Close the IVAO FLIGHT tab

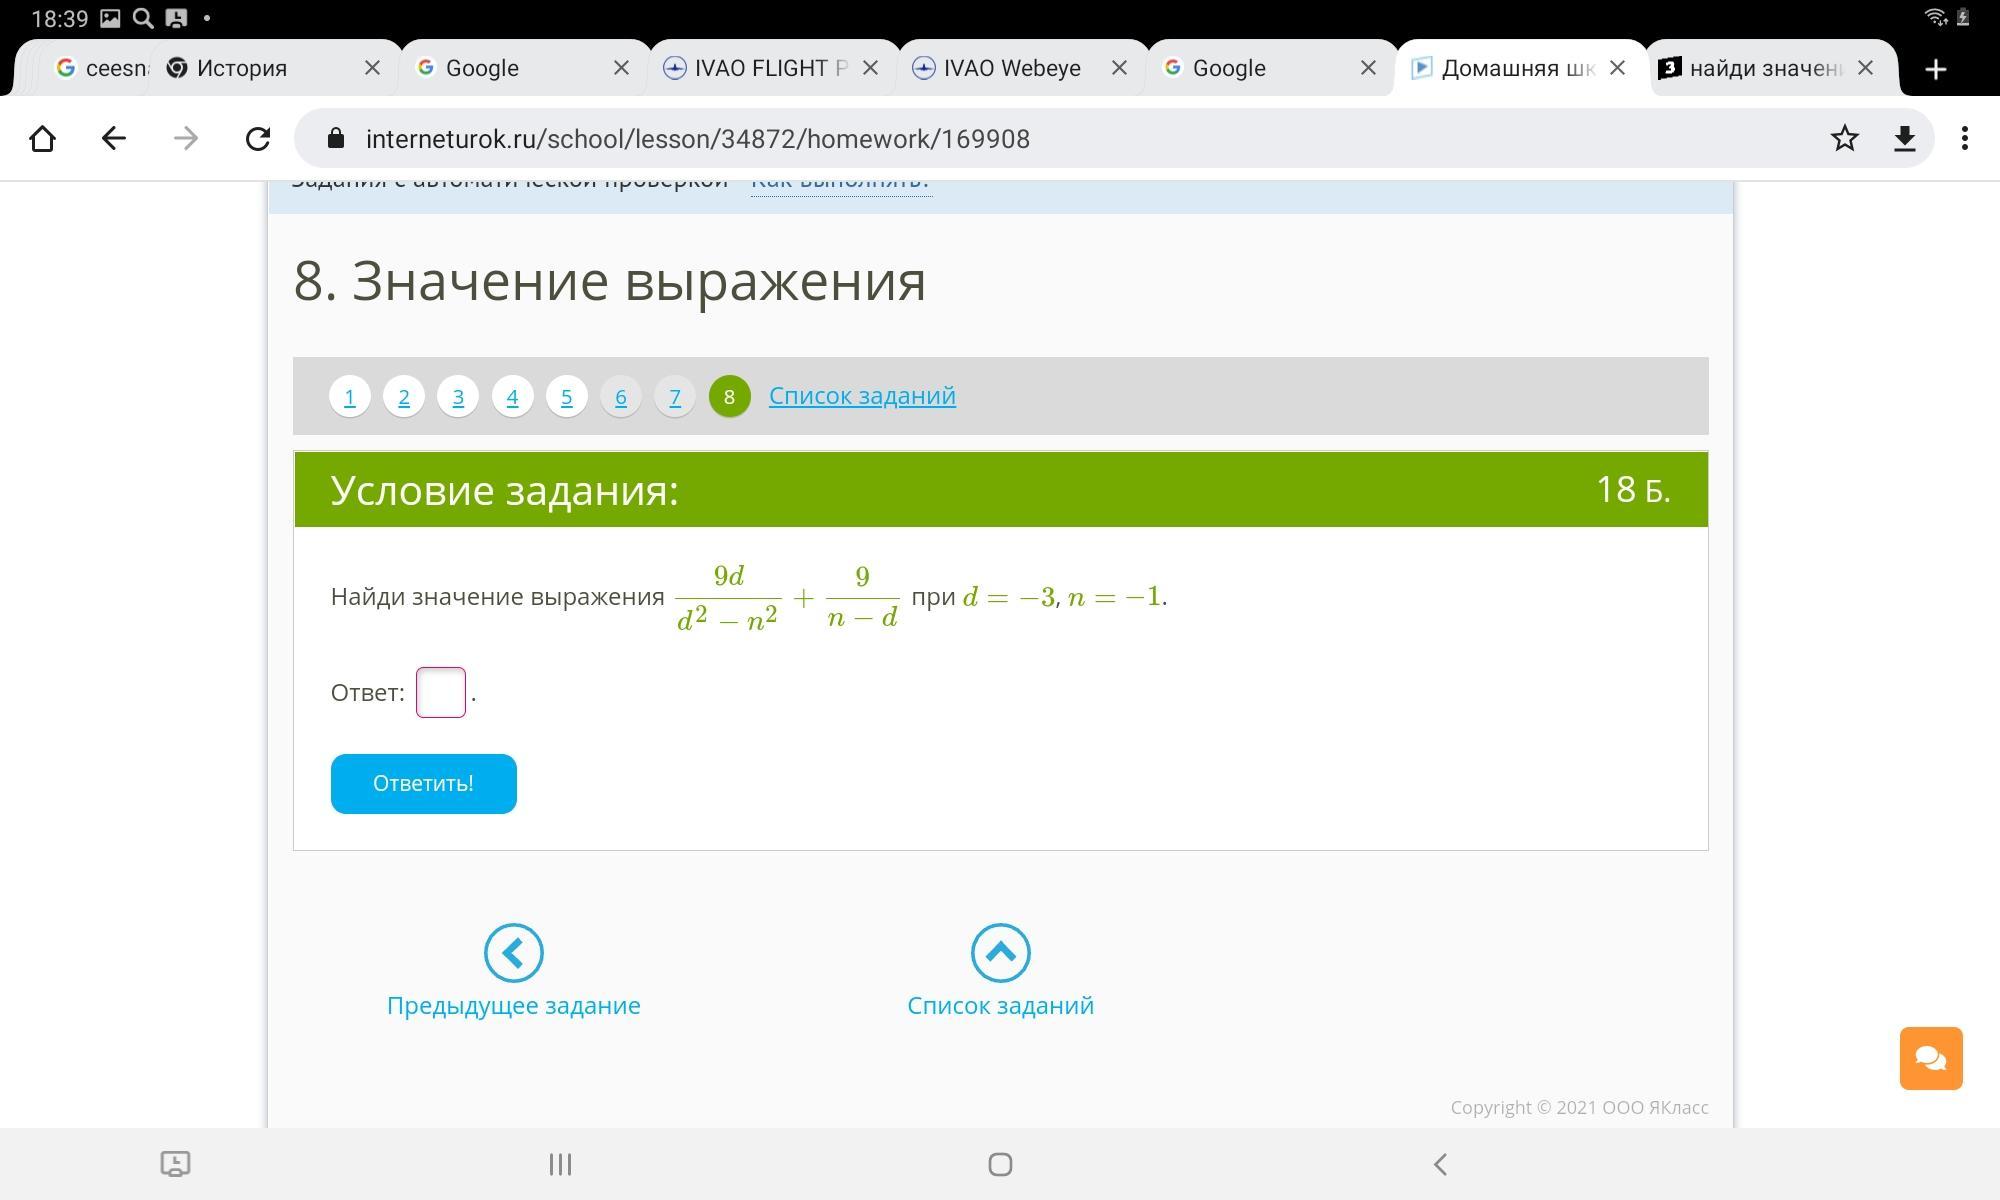tap(870, 69)
